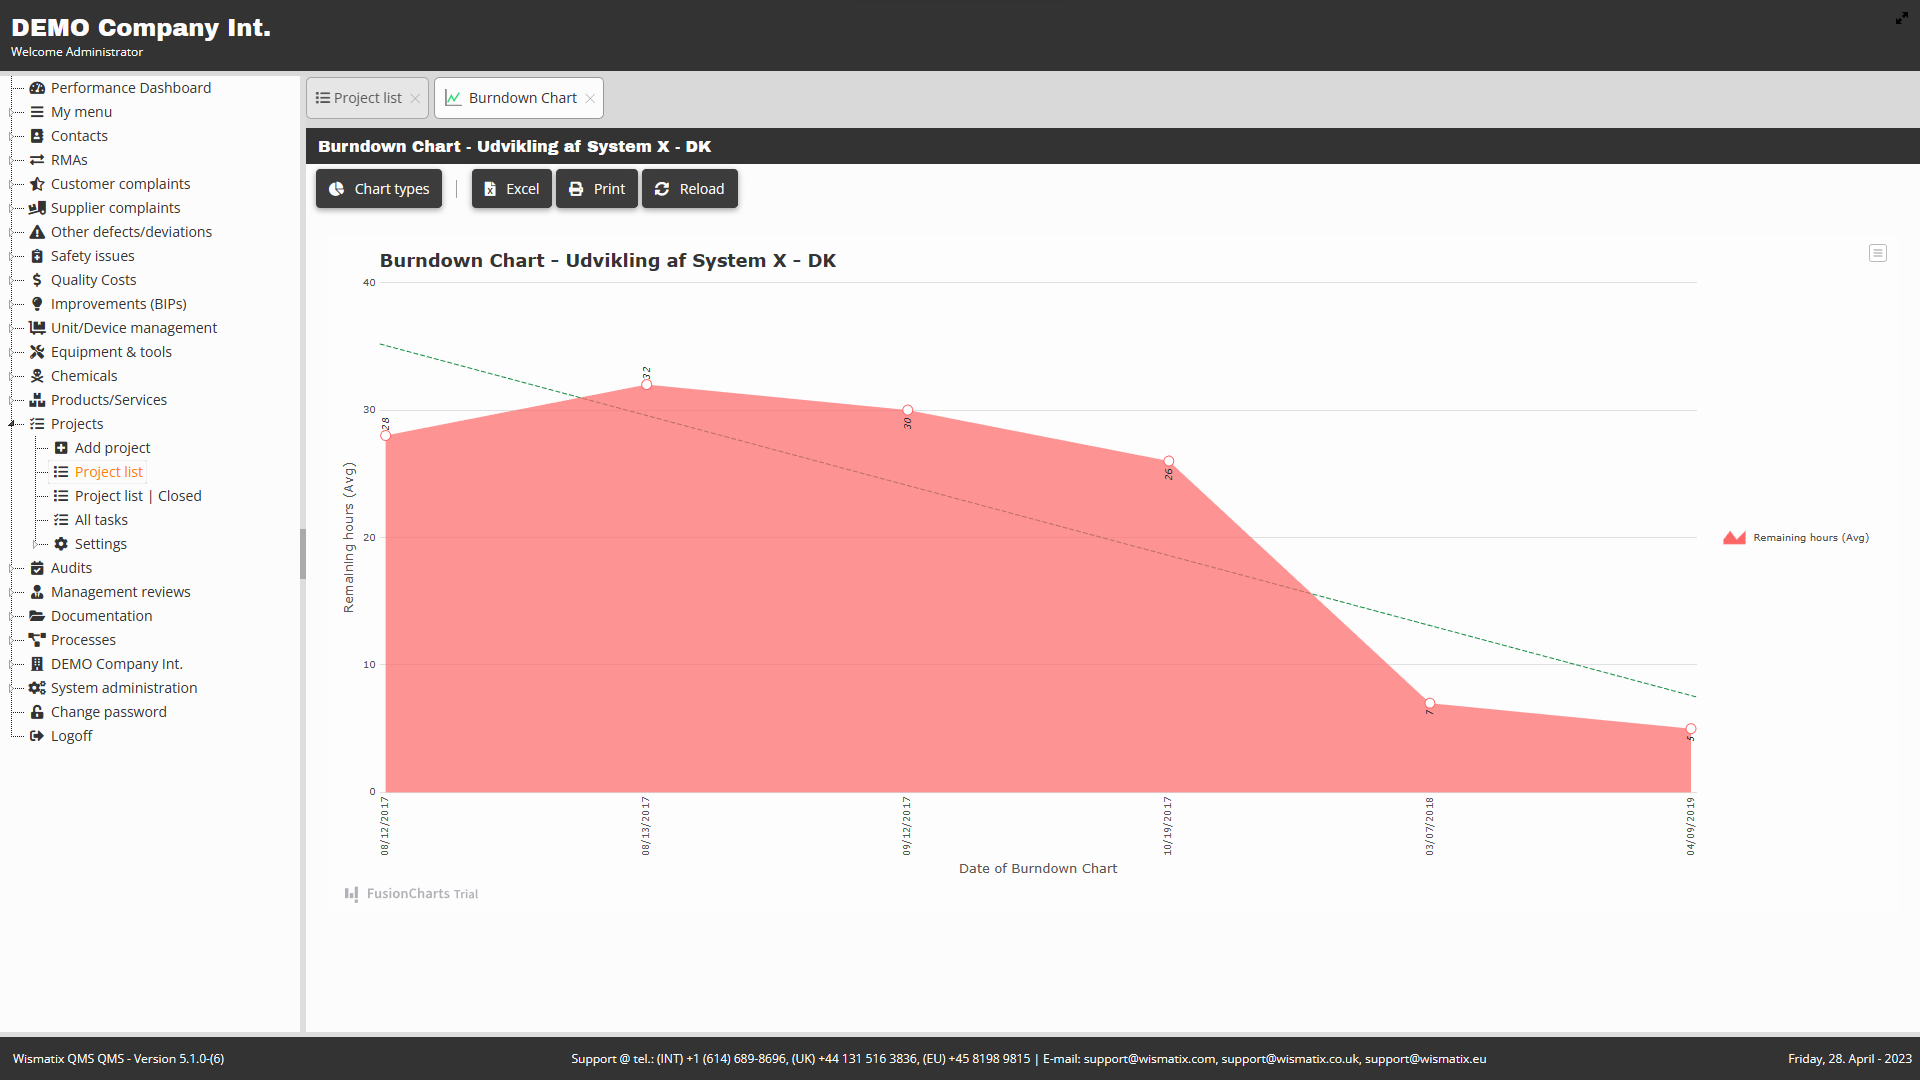Expand the Customer complaints tree node
Image resolution: width=1920 pixels, height=1080 pixels.
tap(12, 184)
